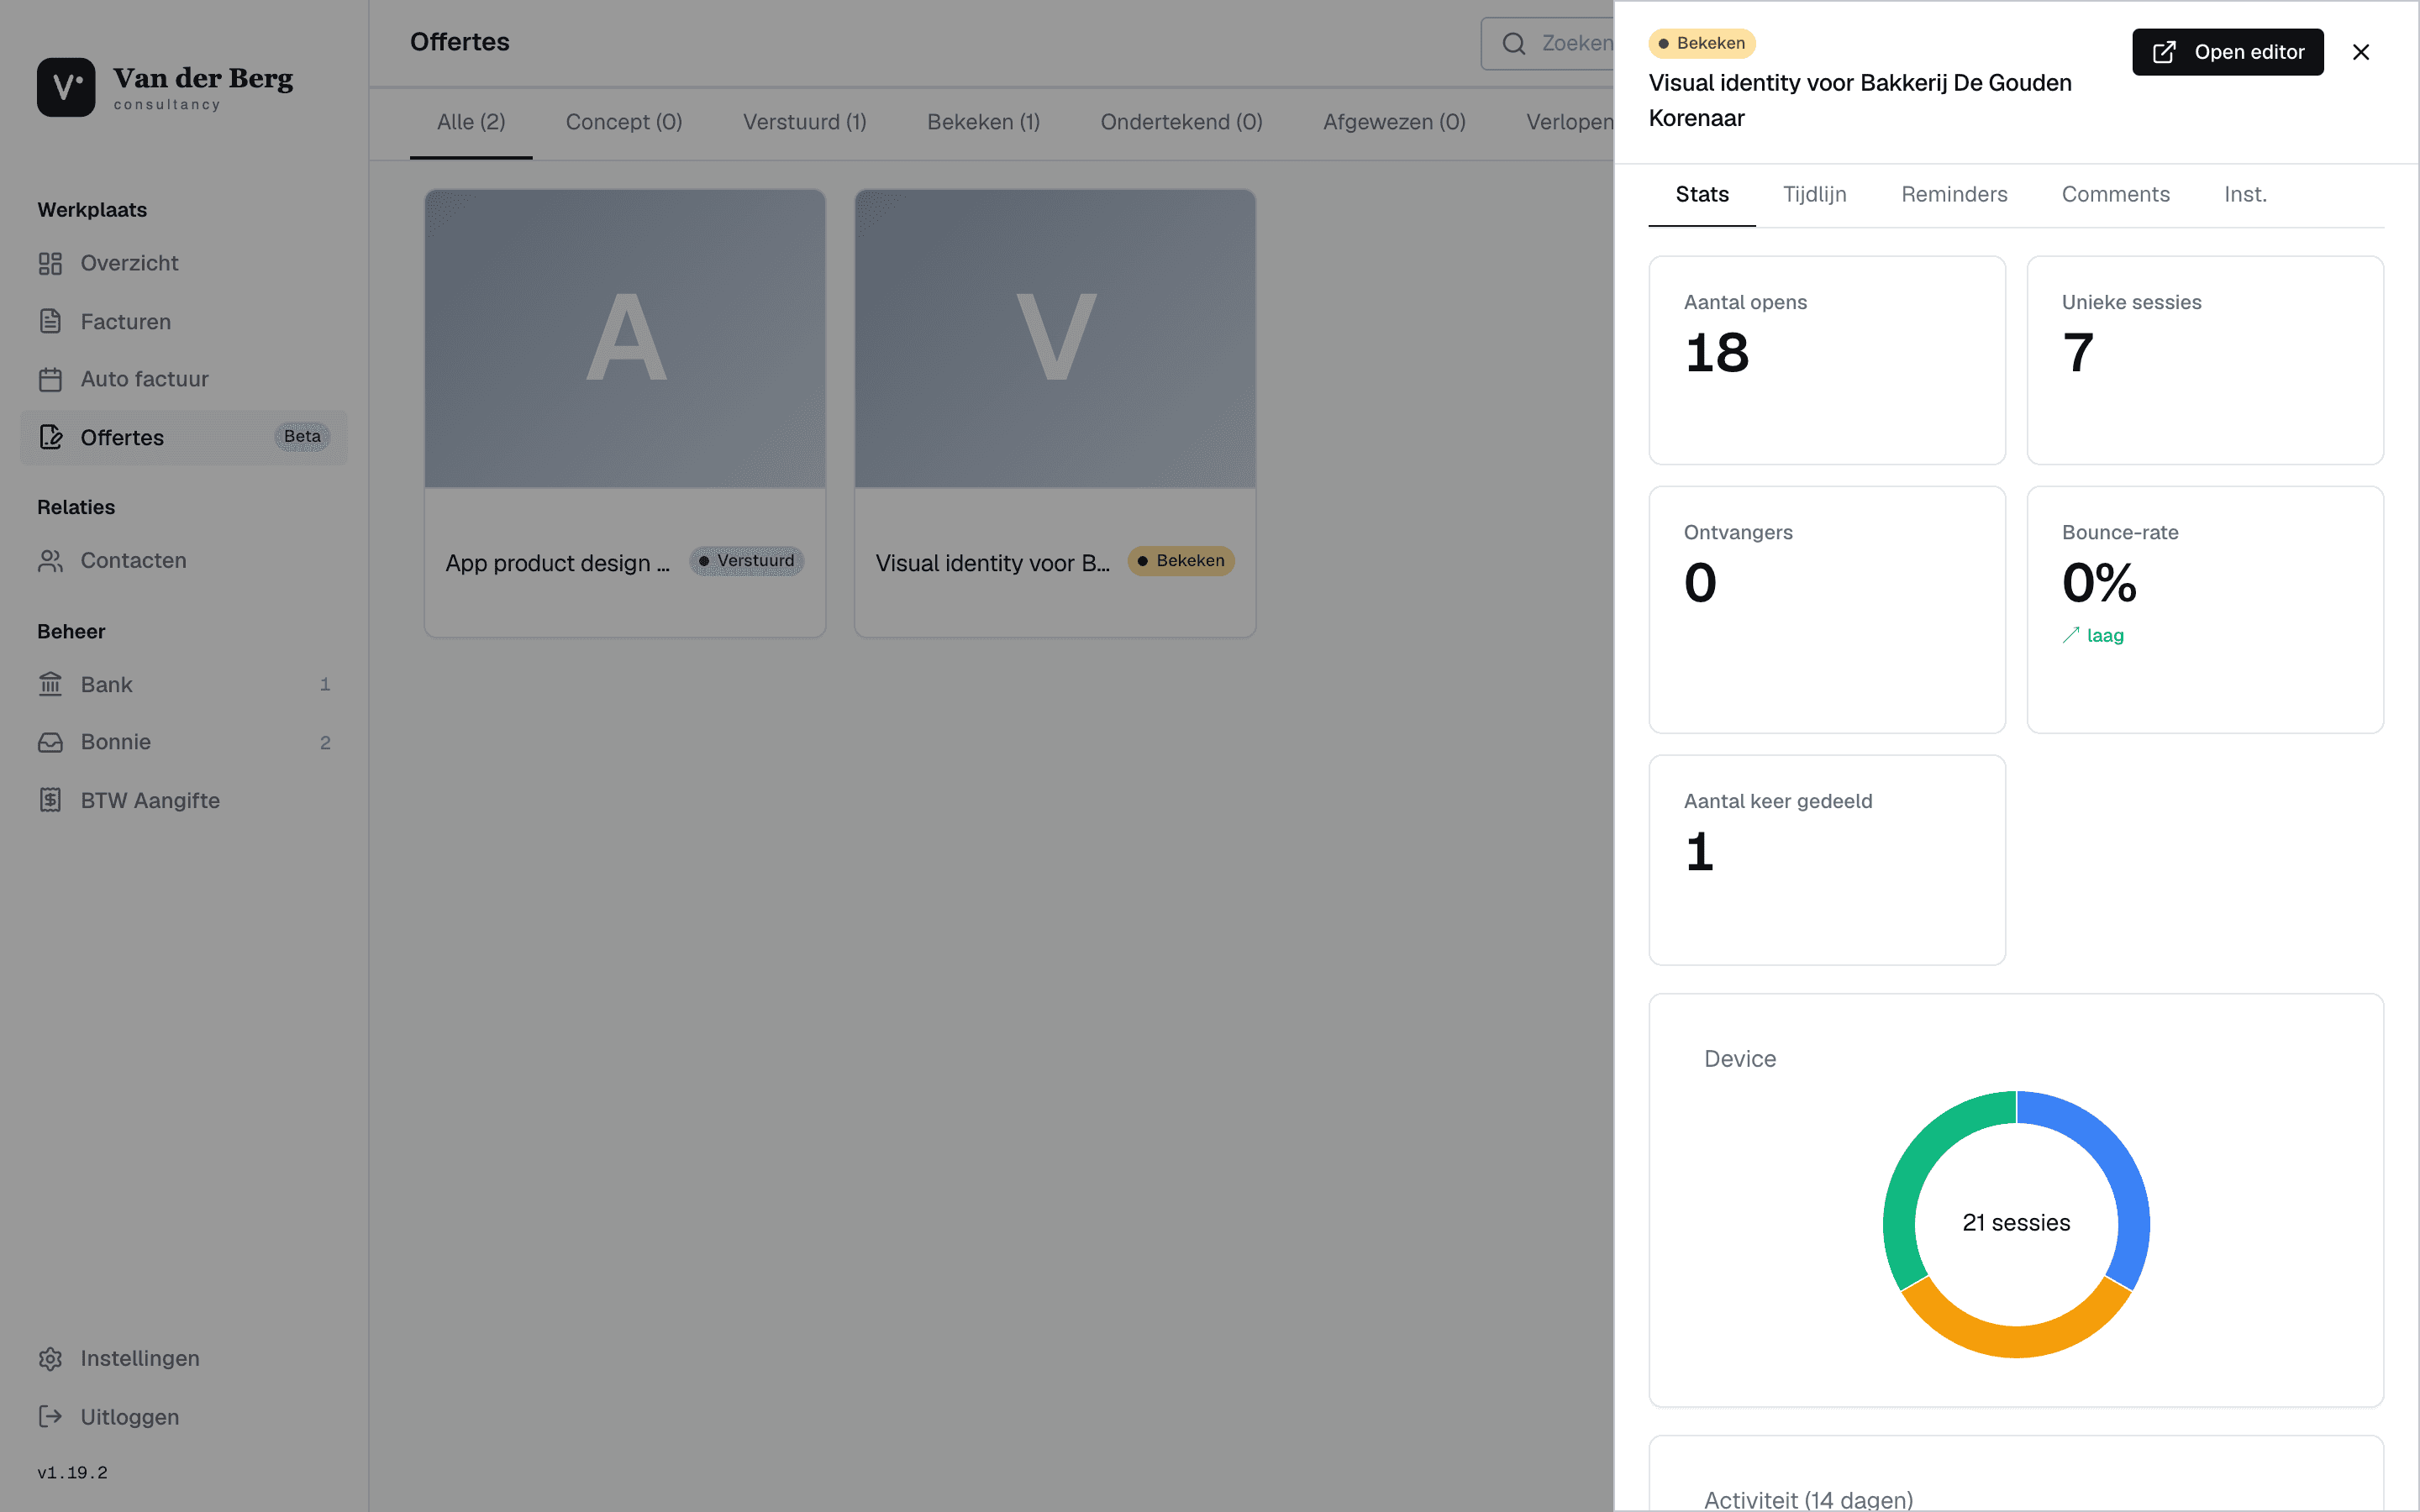Click the Offertes edit-document icon
Viewport: 2420px width, 1512px height.
pyautogui.click(x=50, y=437)
